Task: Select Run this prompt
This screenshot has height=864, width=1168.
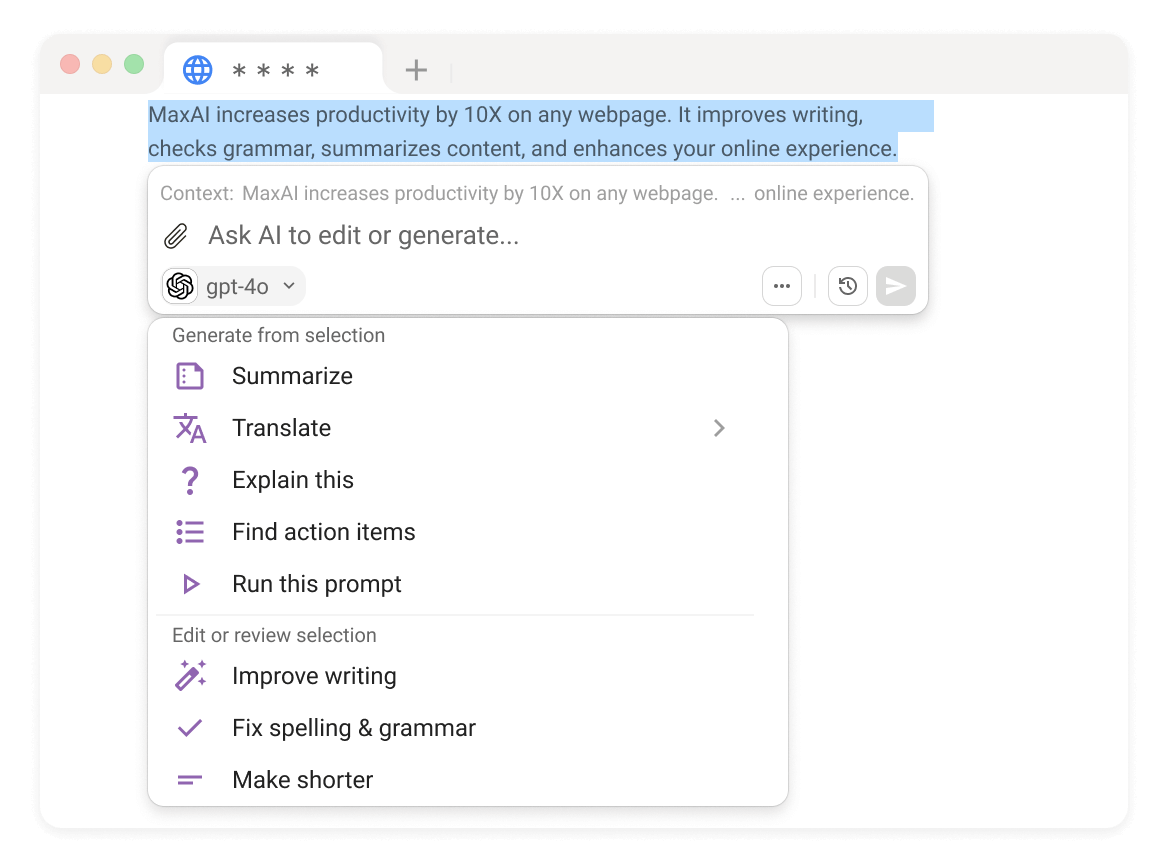Action: (x=468, y=584)
